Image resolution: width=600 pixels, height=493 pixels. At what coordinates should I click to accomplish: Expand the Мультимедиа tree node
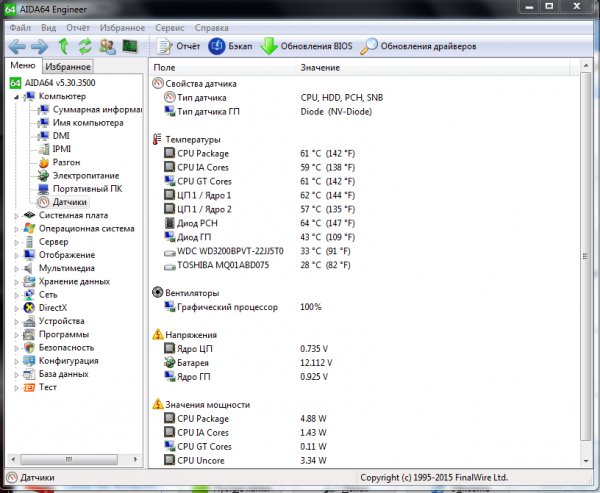[16, 269]
